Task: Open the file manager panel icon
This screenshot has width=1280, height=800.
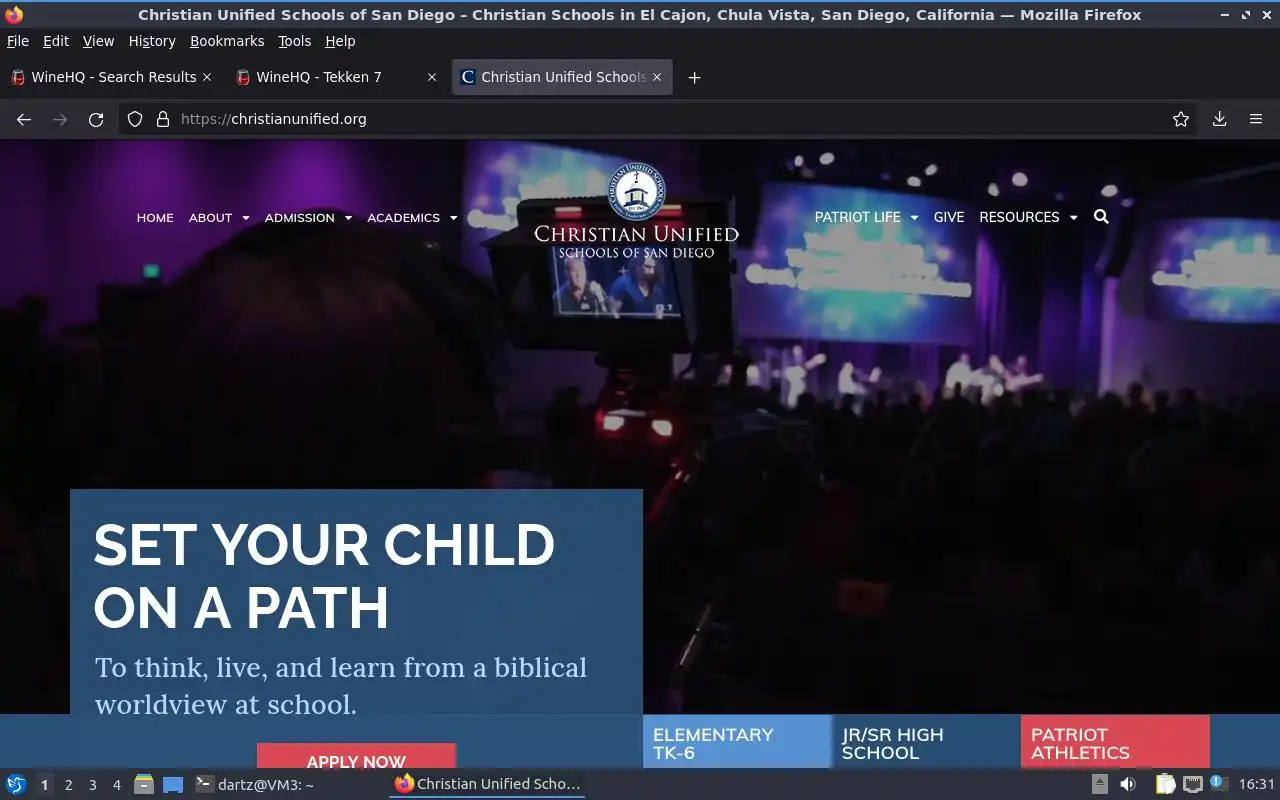Action: click(144, 784)
